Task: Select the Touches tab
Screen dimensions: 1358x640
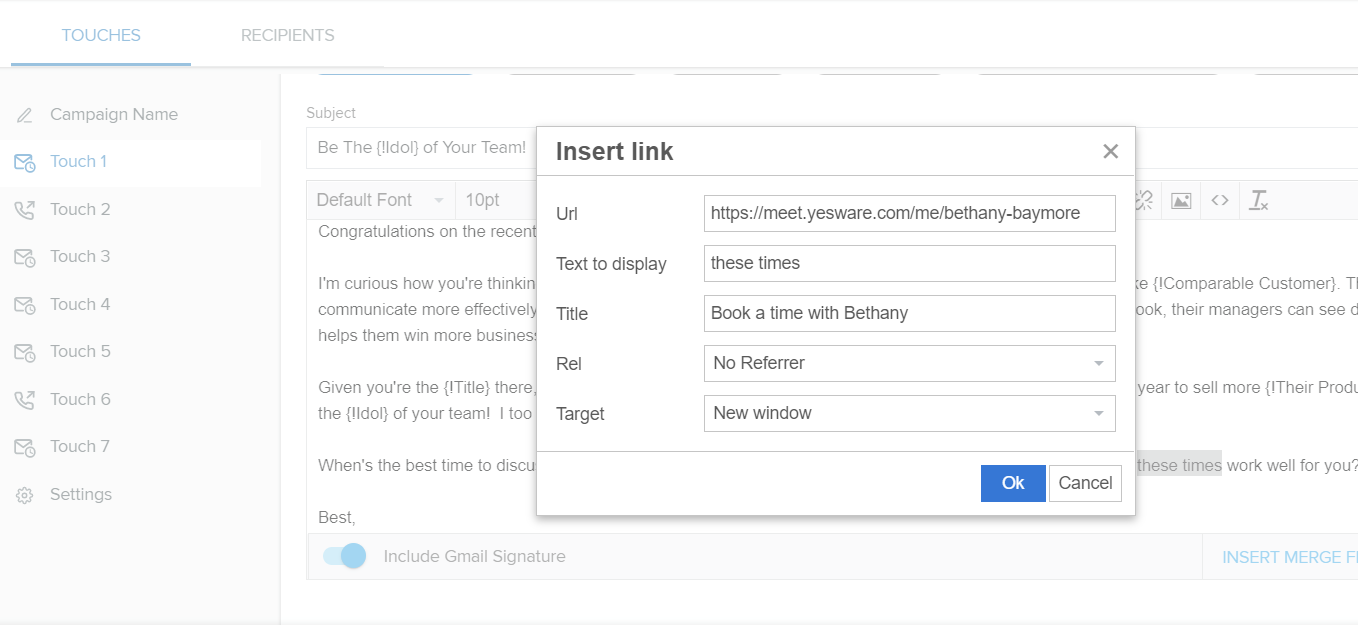Action: (x=101, y=35)
